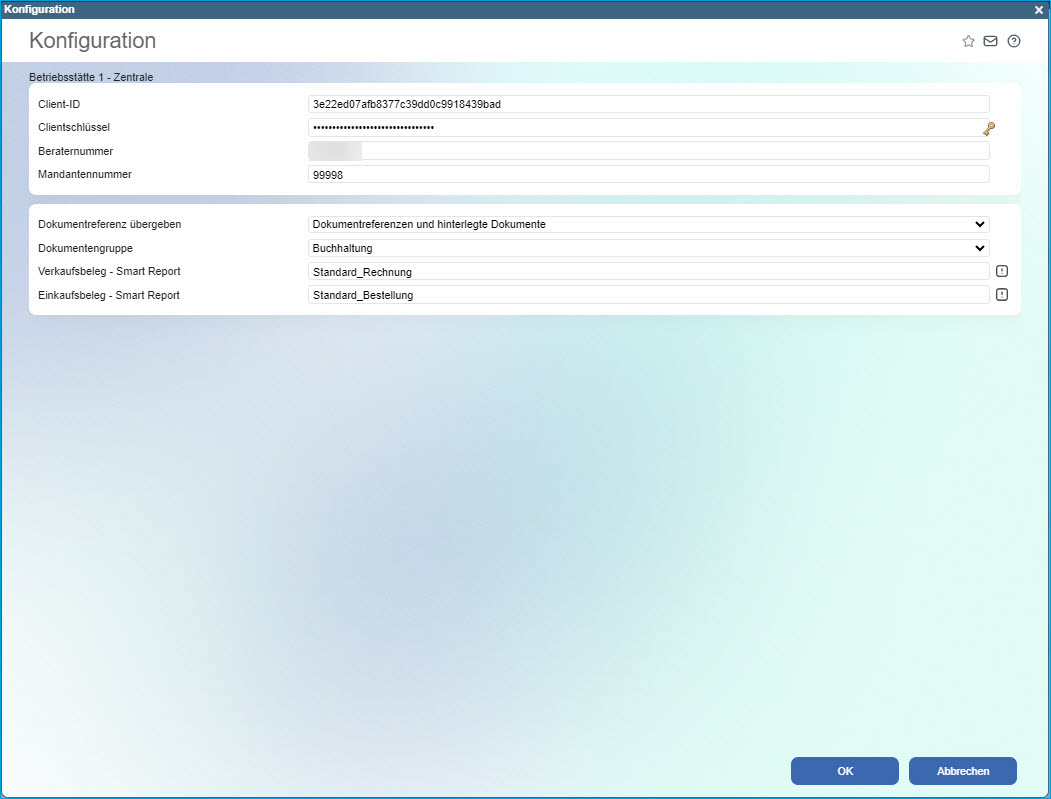Click the Standard_Bestellung text field
The width and height of the screenshot is (1051, 799).
point(648,295)
